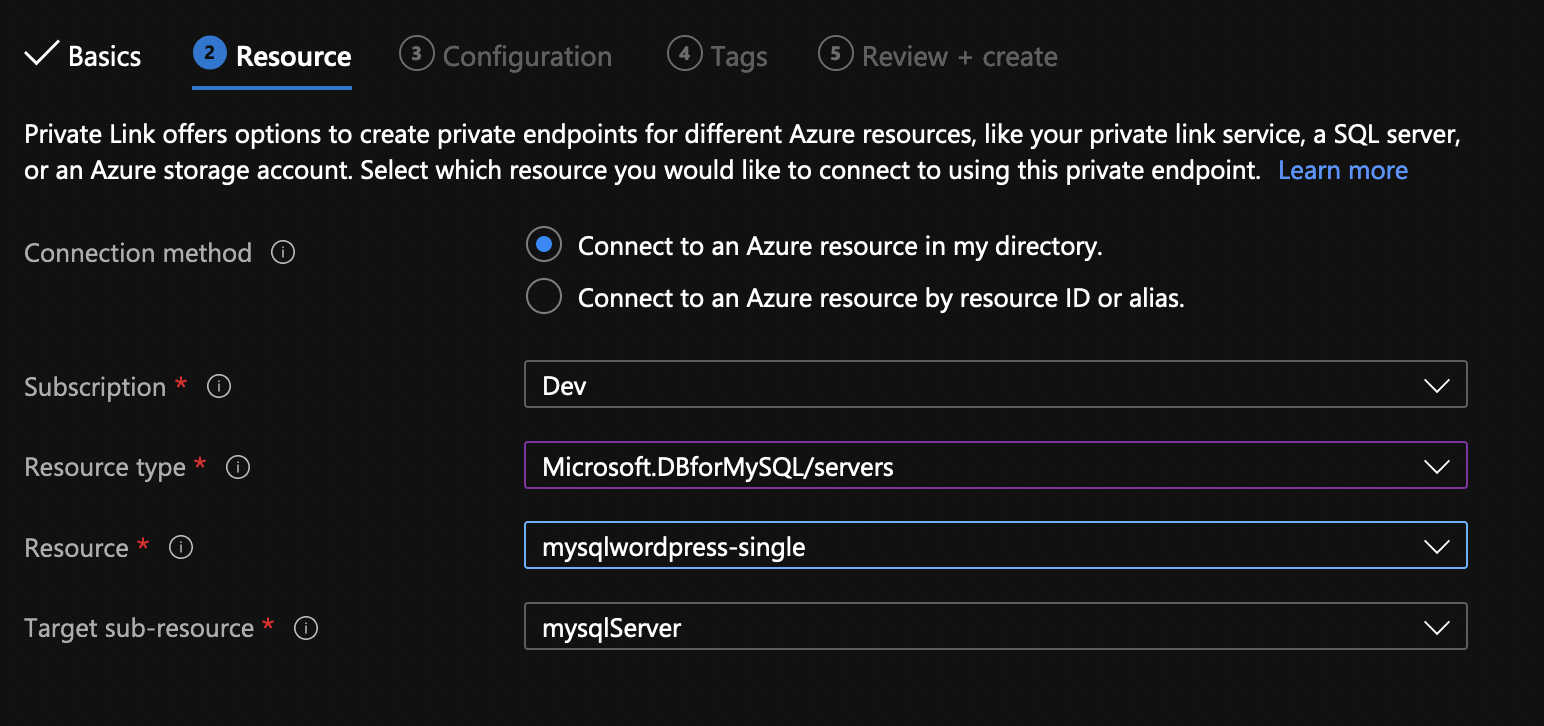Click the Resource step number 2 badge

209,54
